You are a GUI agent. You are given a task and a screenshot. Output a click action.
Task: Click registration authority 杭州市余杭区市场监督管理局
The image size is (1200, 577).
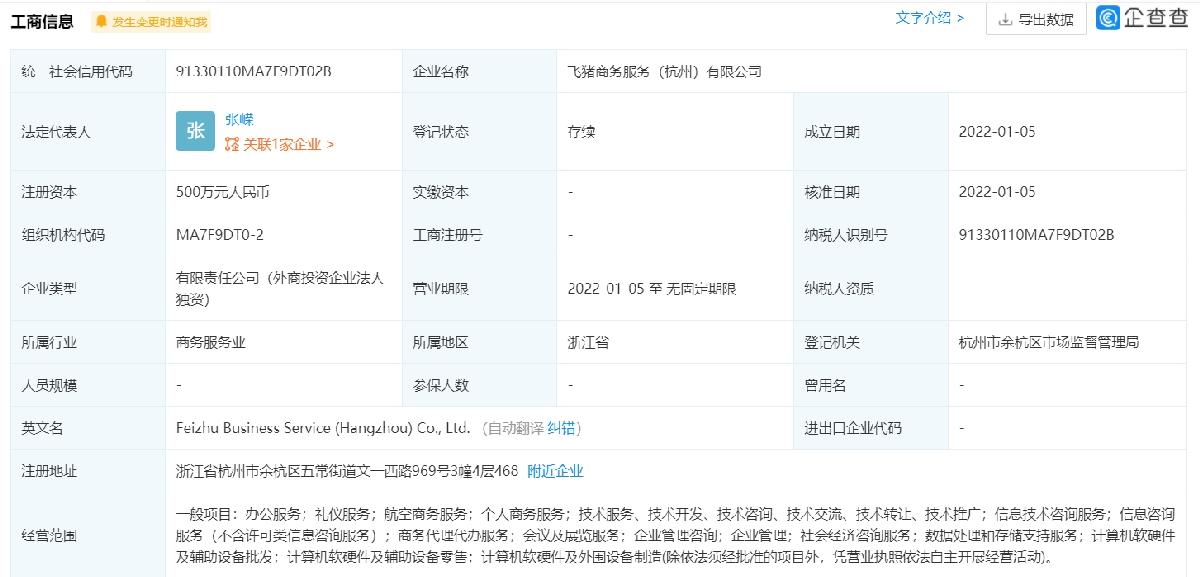tap(1048, 342)
